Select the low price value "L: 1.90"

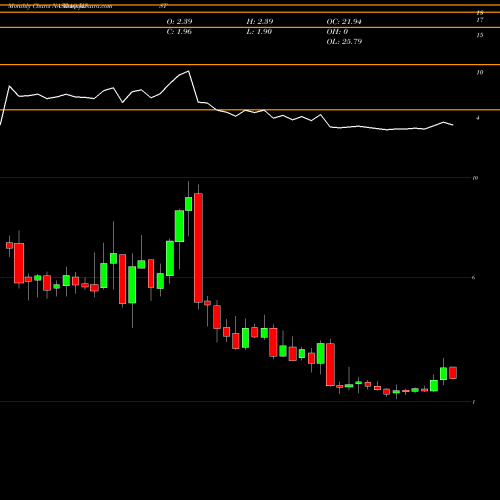coord(259,31)
